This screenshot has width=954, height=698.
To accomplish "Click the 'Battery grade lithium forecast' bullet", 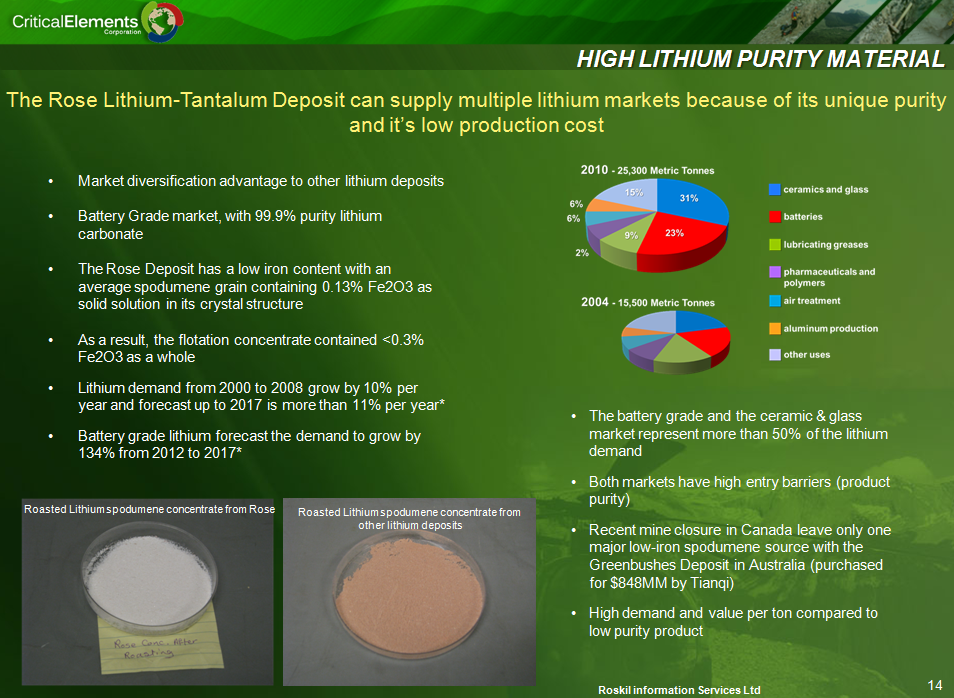I will point(249,445).
